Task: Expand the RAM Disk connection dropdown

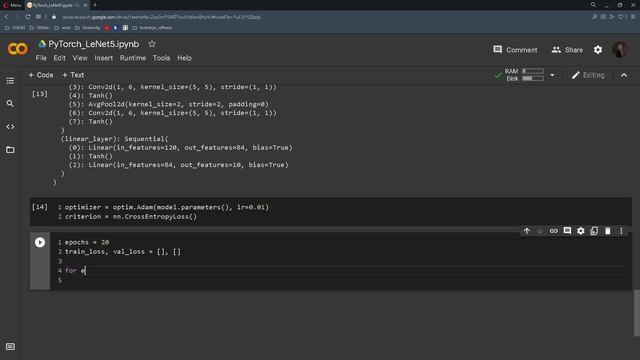Action: pyautogui.click(x=552, y=75)
